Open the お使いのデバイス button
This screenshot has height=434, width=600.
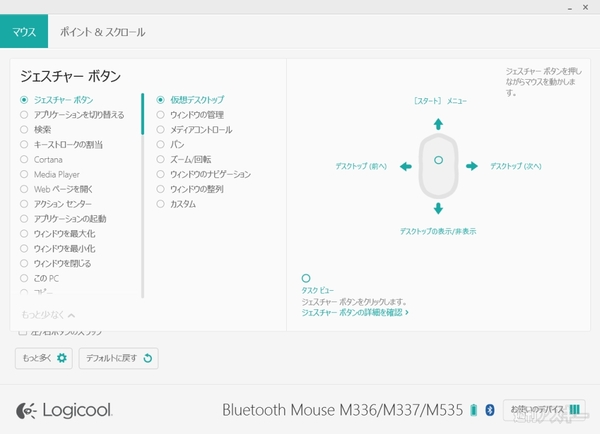[x=544, y=410]
